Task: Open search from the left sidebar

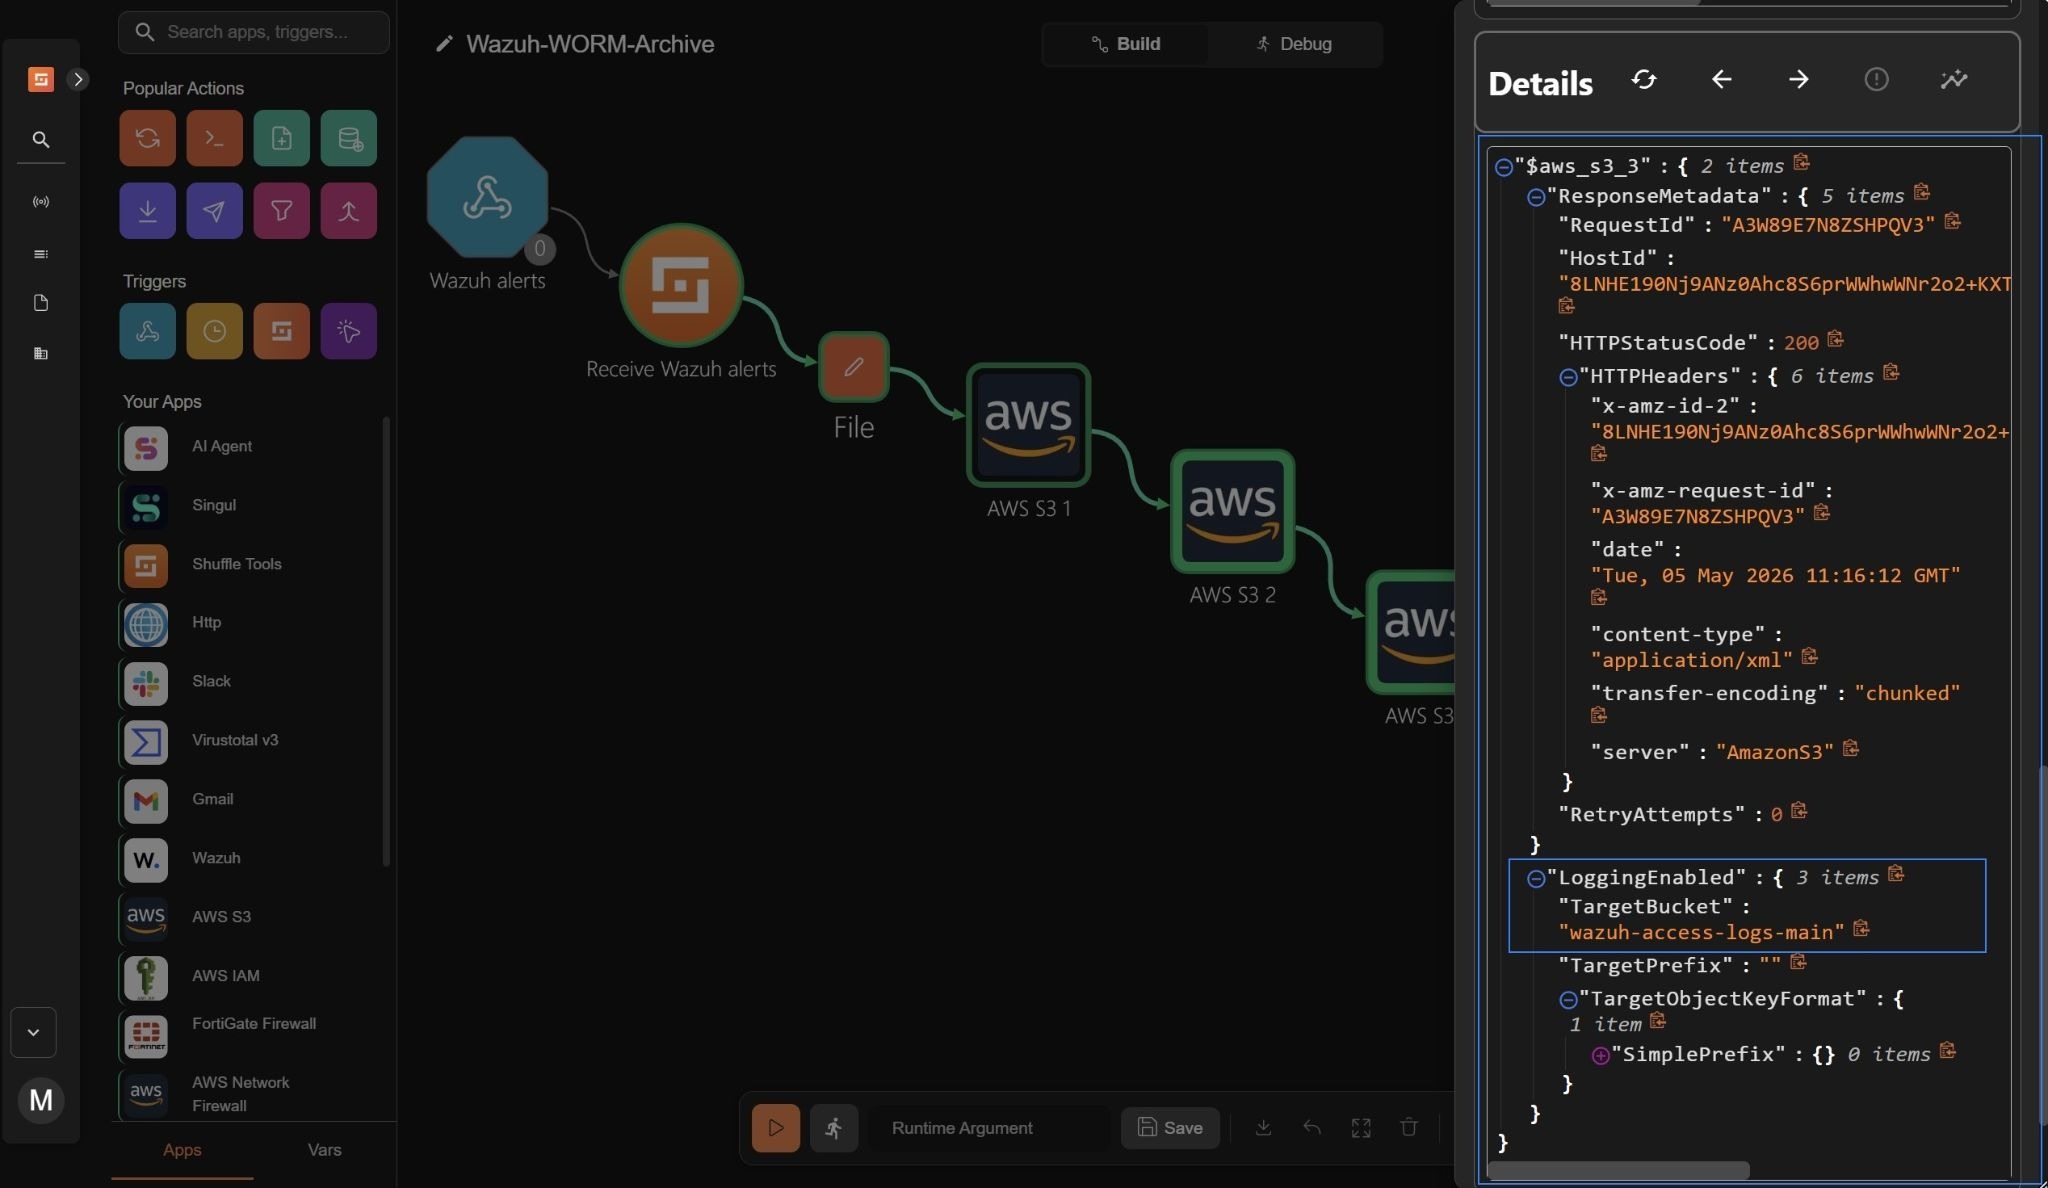Action: pos(41,140)
